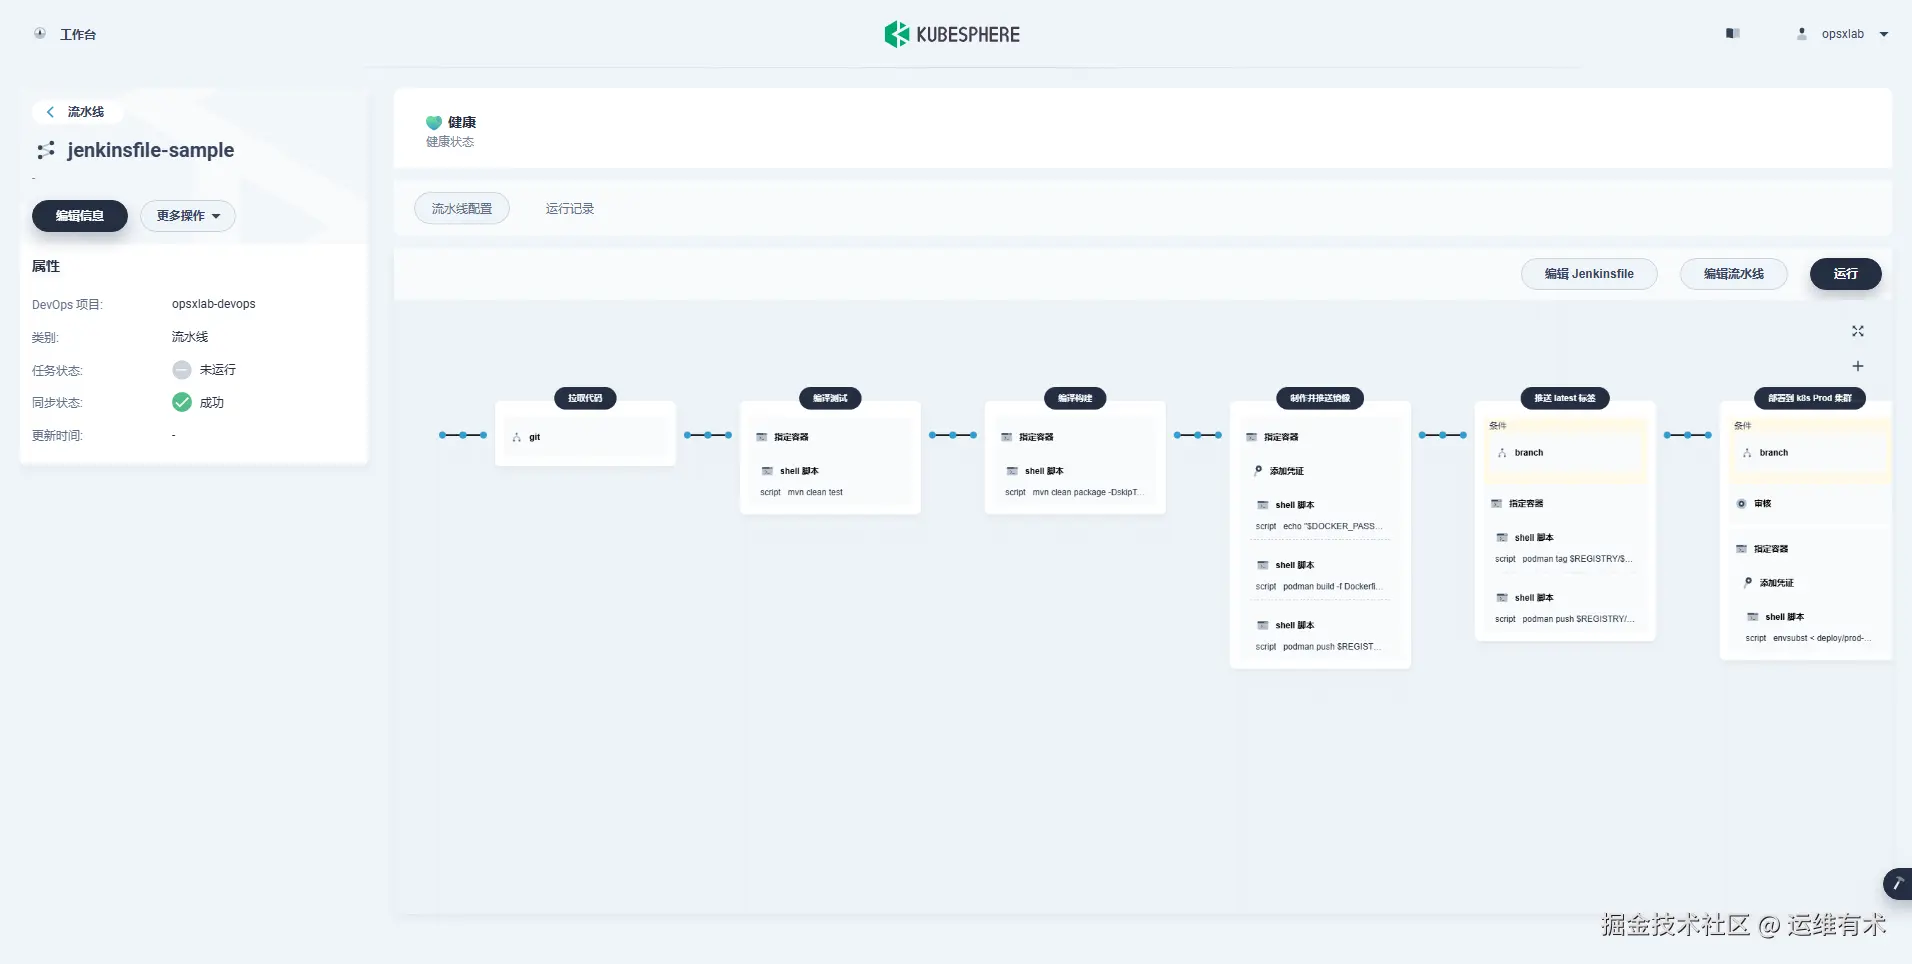Click the 运行 button to run the pipeline
Screen dimensions: 1912x964
click(x=1844, y=273)
